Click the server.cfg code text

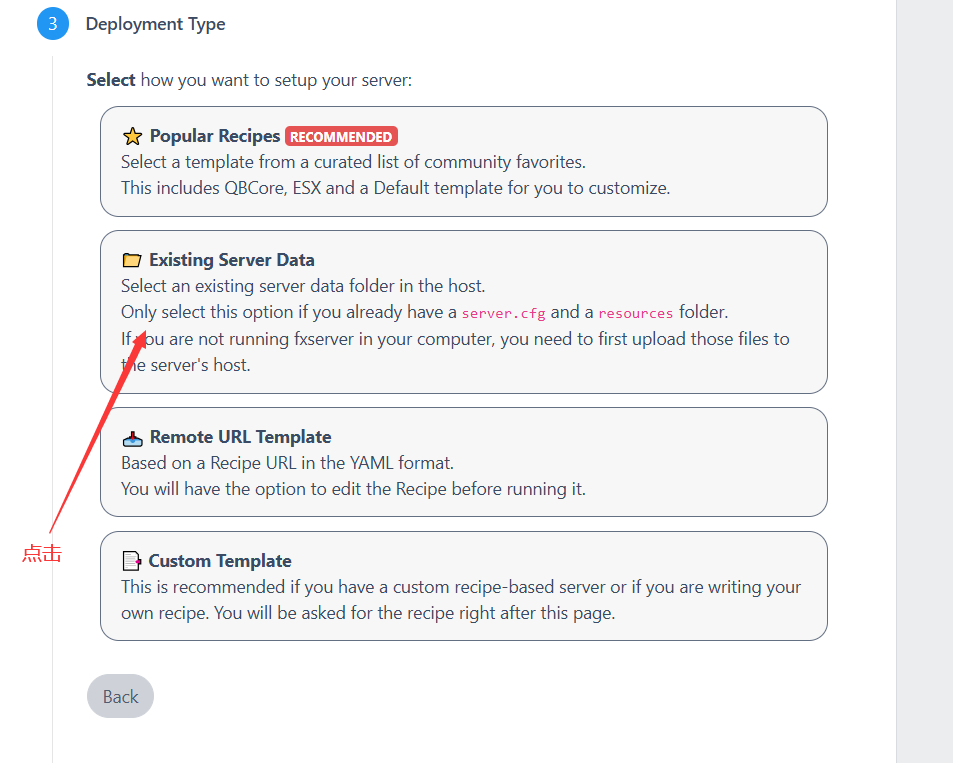pyautogui.click(x=503, y=313)
